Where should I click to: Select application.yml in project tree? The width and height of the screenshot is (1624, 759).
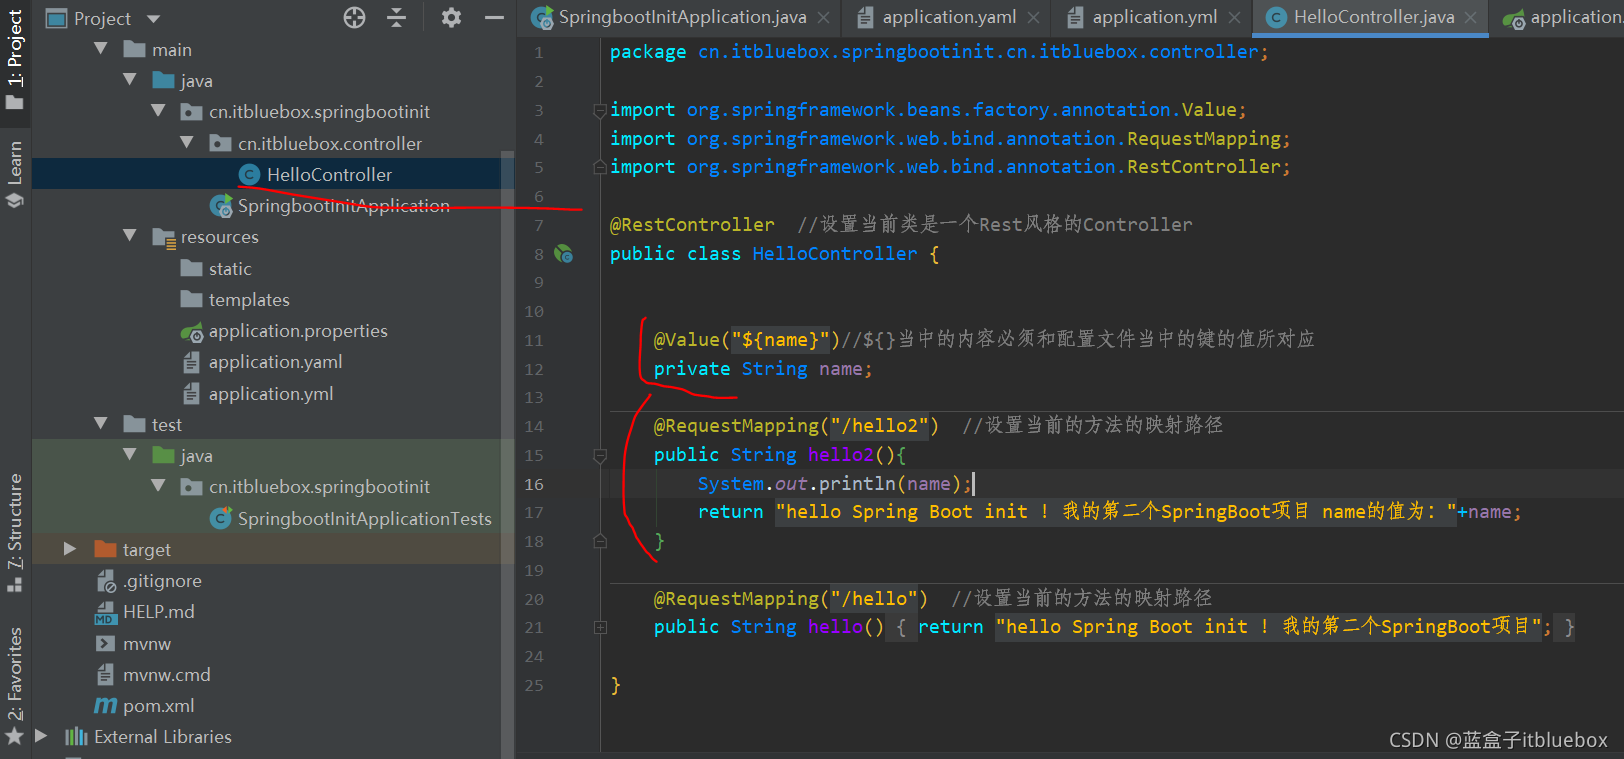[271, 393]
